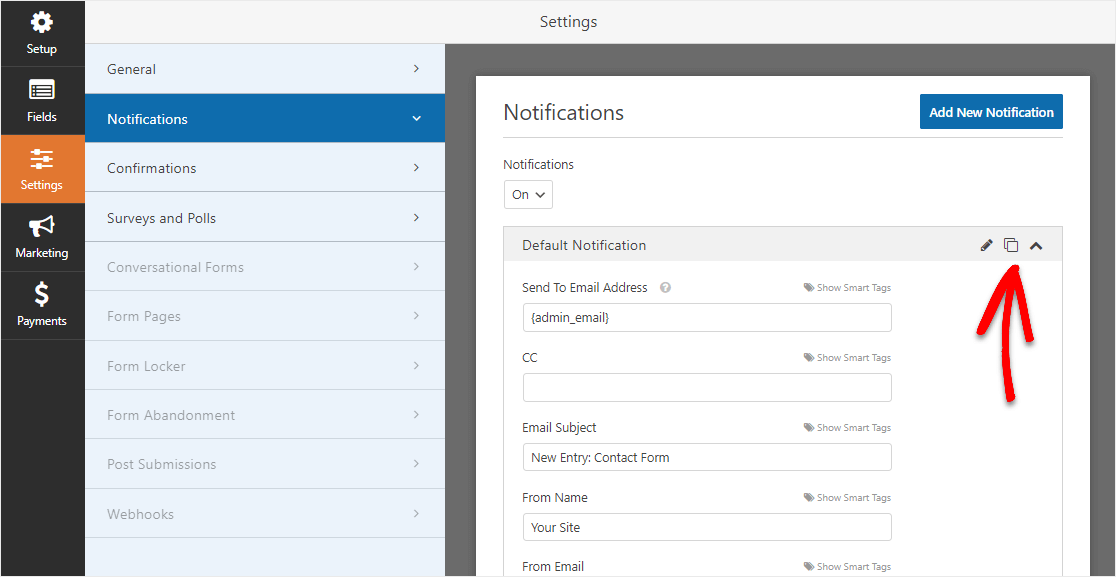Open Post Submissions section
Image resolution: width=1116 pixels, height=577 pixels.
click(265, 464)
